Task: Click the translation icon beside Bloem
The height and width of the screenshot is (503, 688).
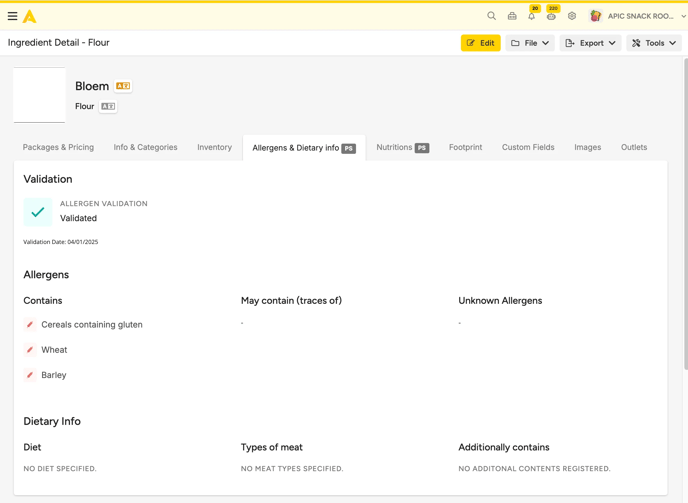Action: coord(123,86)
